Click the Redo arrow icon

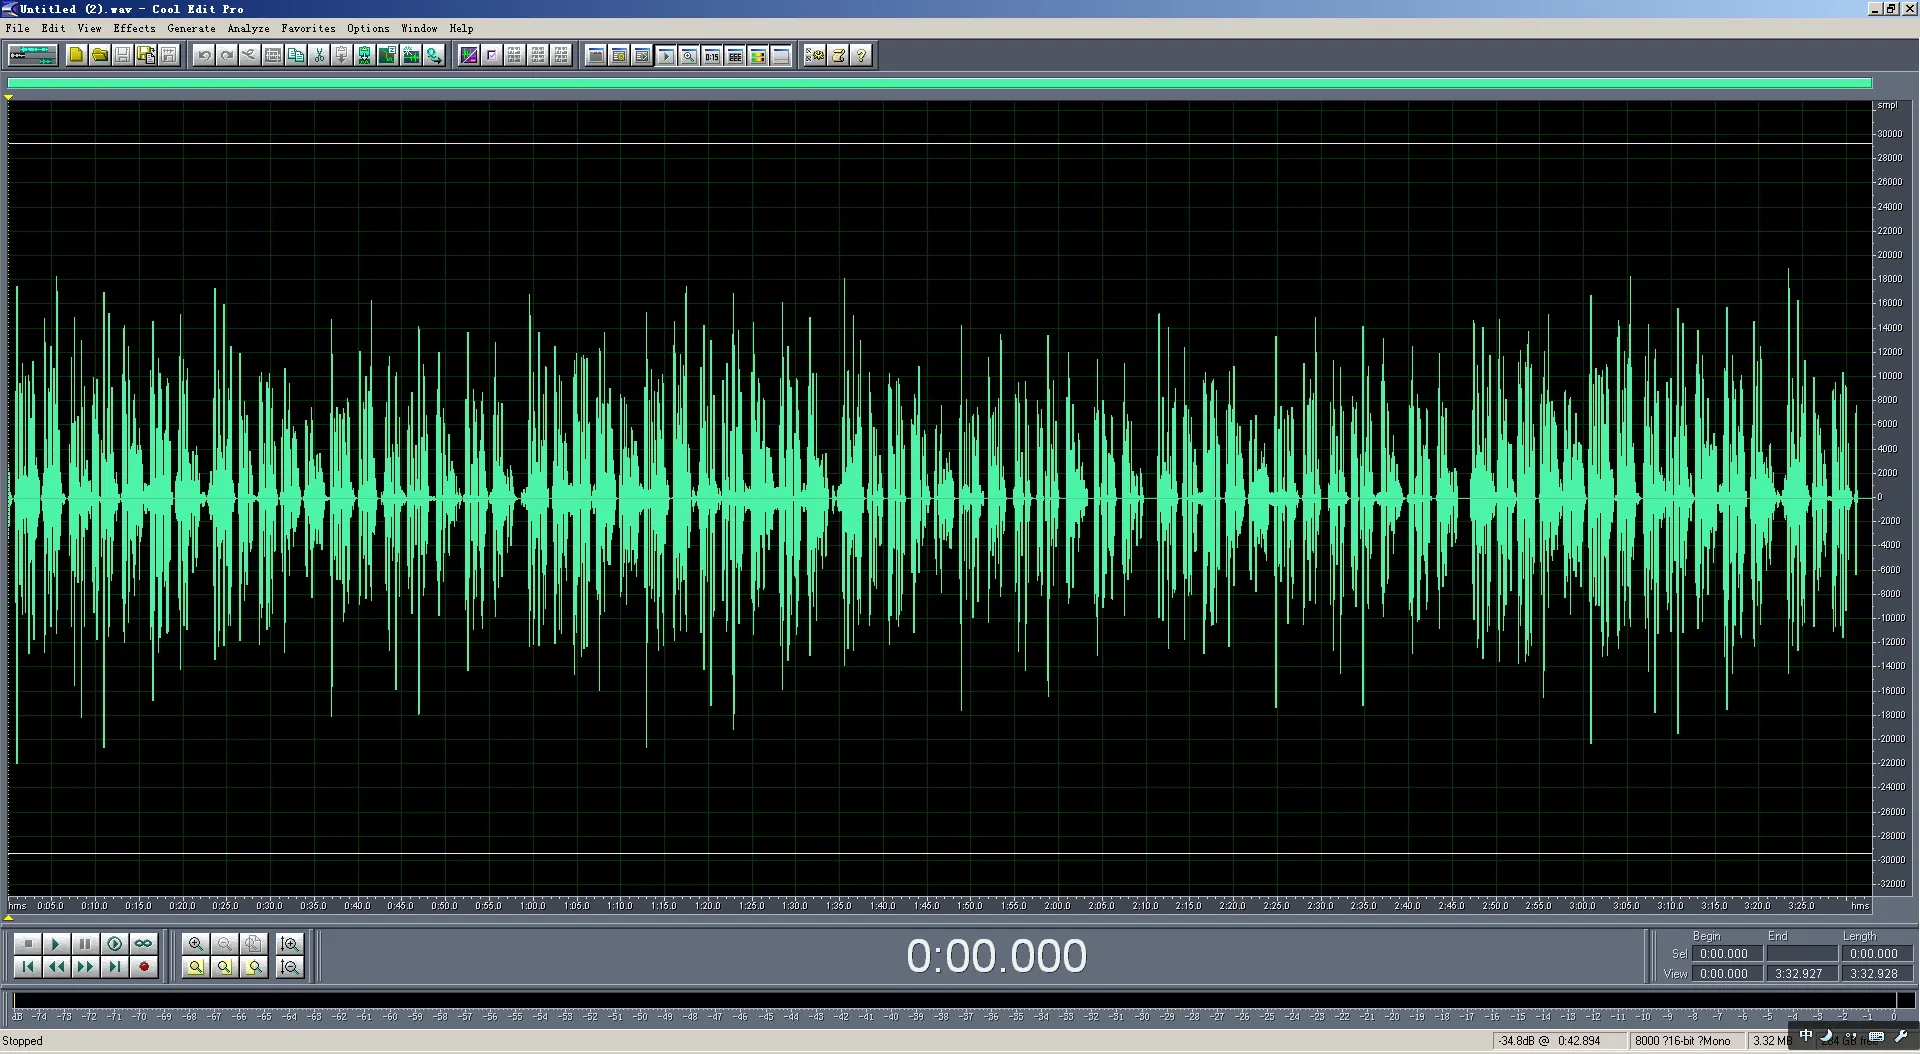pyautogui.click(x=227, y=55)
